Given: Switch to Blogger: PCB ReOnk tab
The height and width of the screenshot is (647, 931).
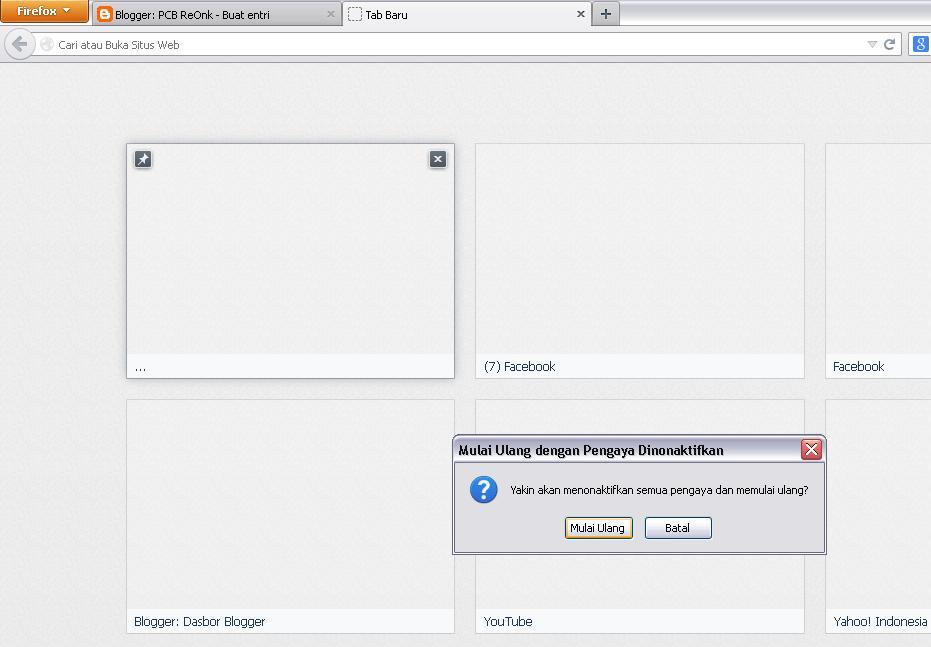Looking at the screenshot, I should (216, 15).
